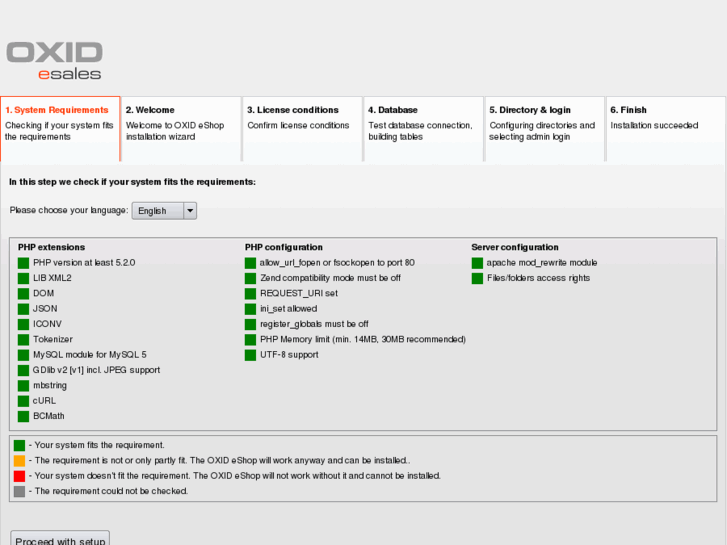Click the BCMath status square
Screen dimensions: 727x545
click(24, 416)
